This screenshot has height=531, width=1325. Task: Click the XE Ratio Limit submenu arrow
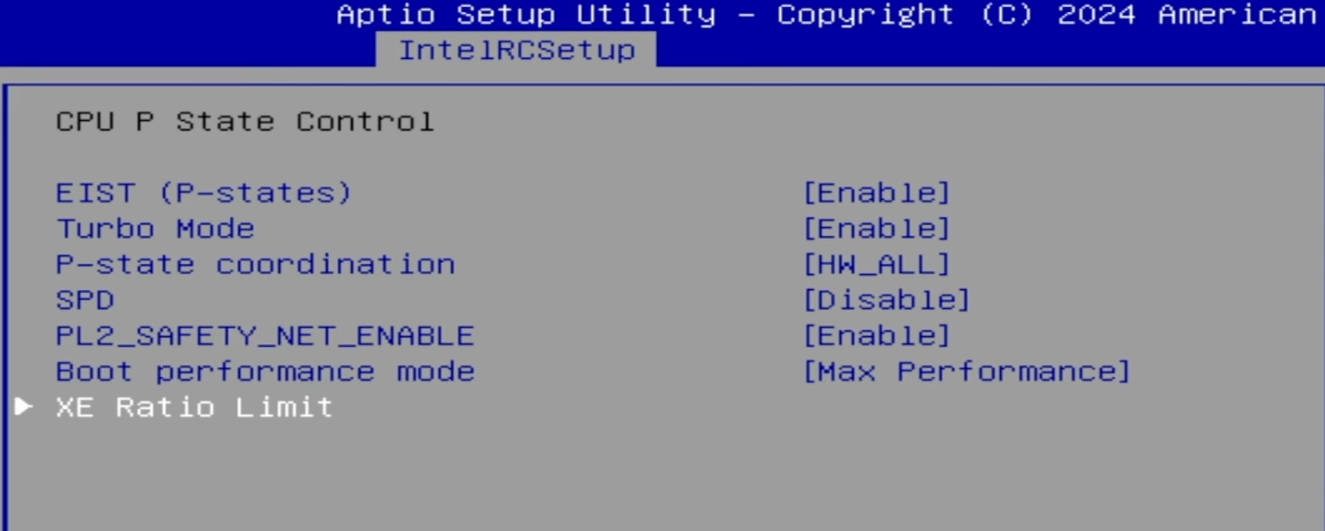pos(24,407)
